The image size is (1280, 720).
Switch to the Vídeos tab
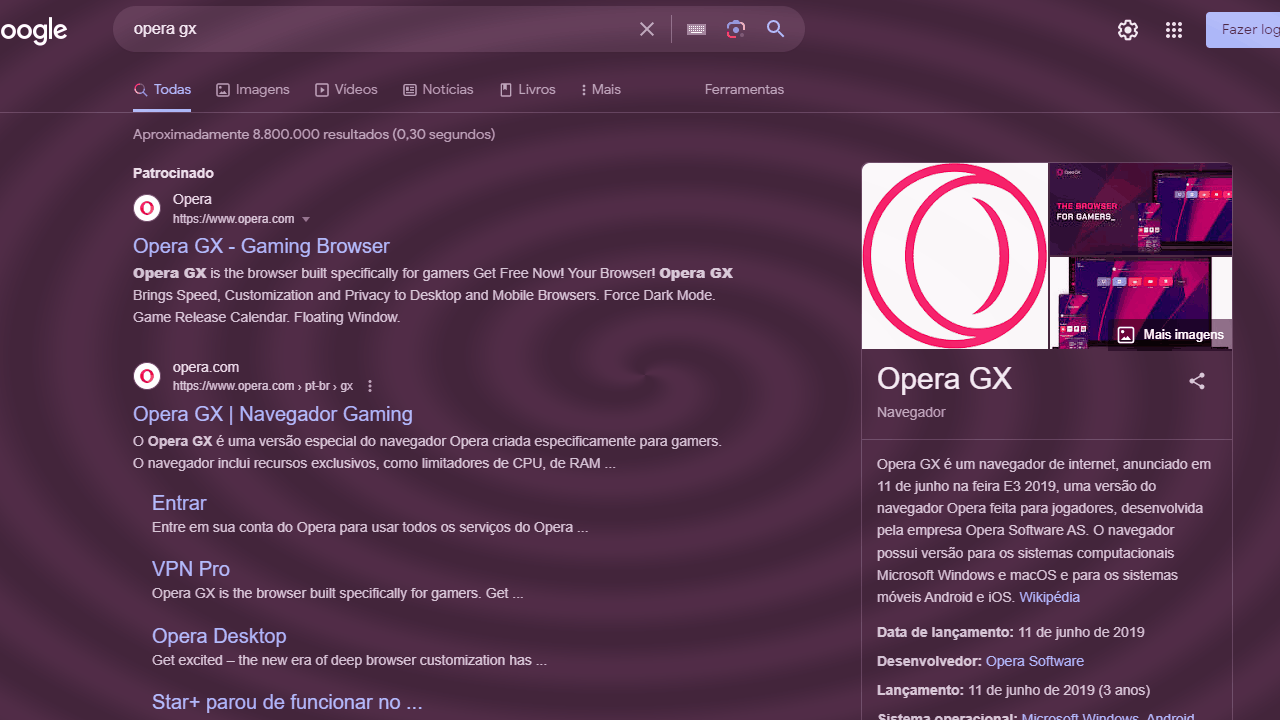(x=346, y=89)
